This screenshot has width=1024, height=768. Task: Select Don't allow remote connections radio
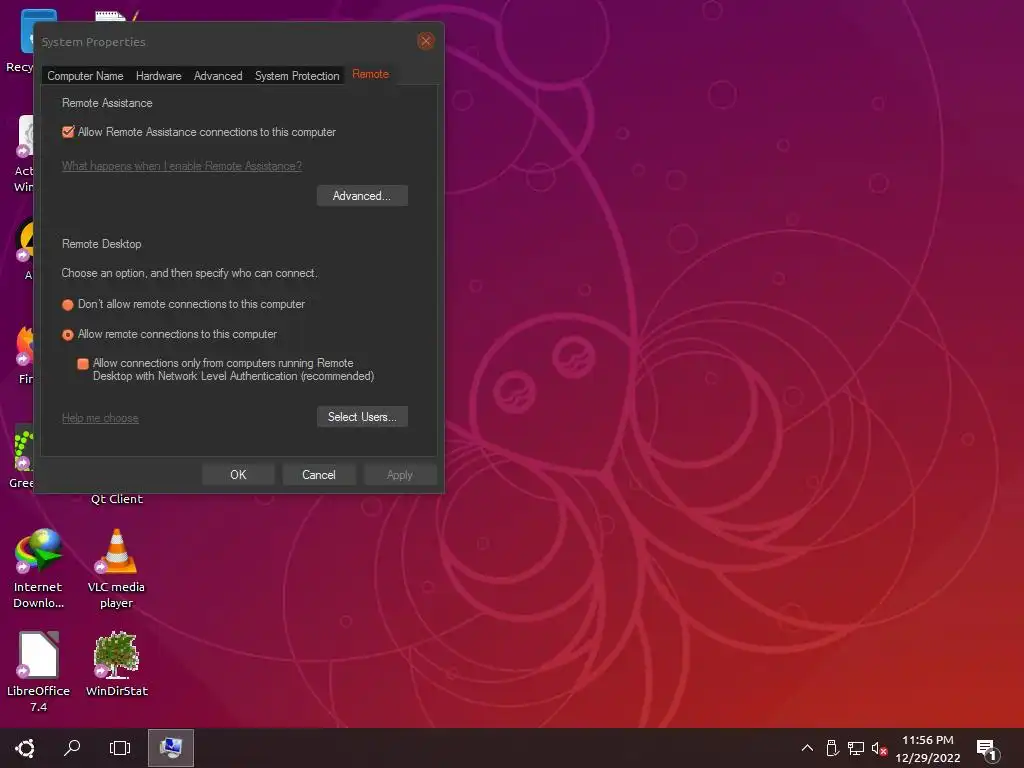pyautogui.click(x=67, y=305)
